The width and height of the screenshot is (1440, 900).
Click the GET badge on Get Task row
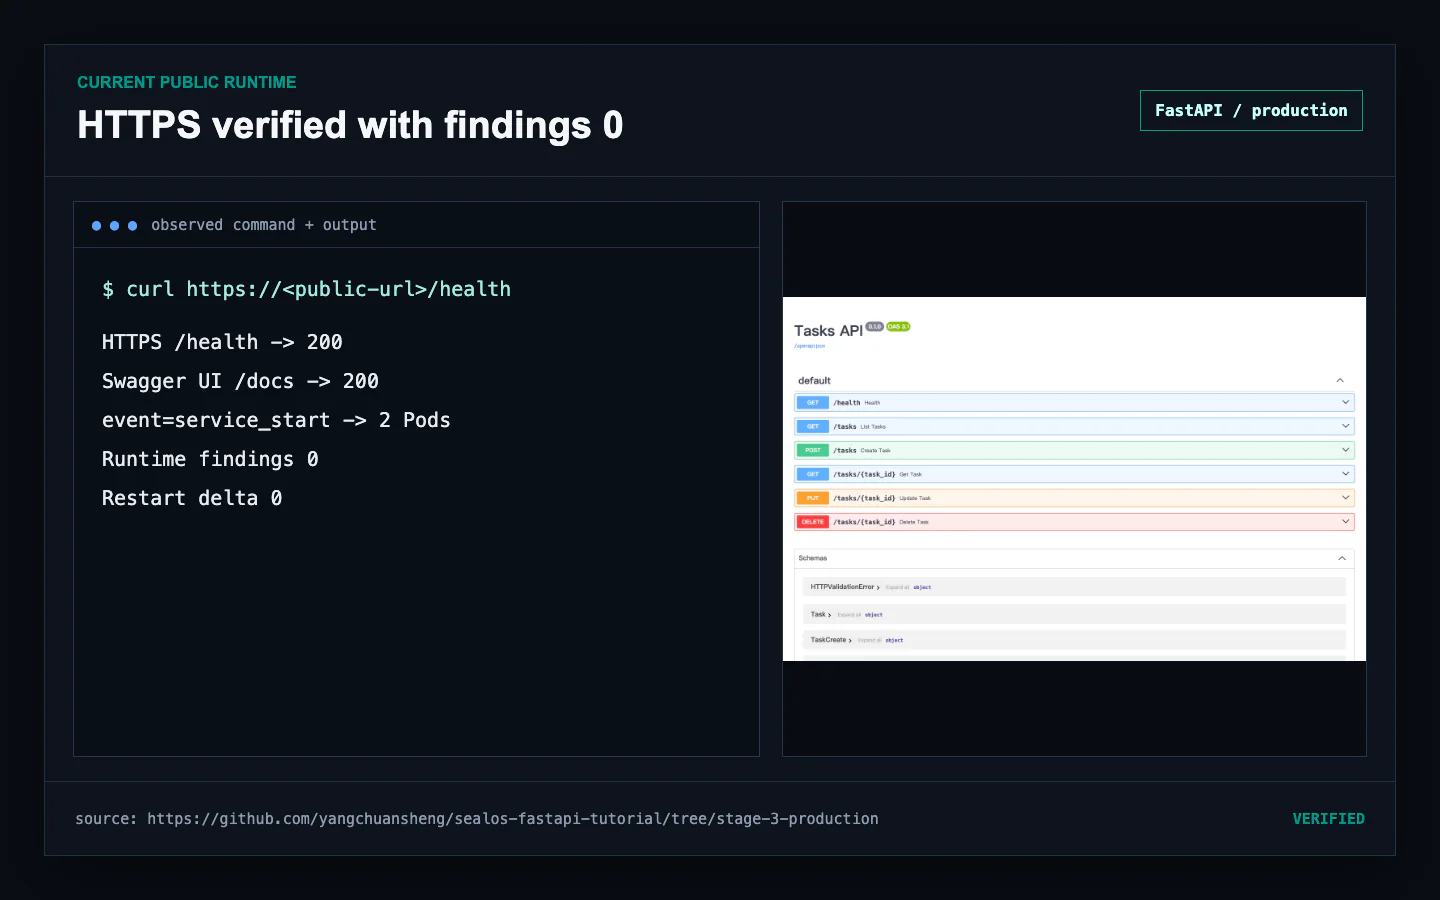pyautogui.click(x=812, y=474)
